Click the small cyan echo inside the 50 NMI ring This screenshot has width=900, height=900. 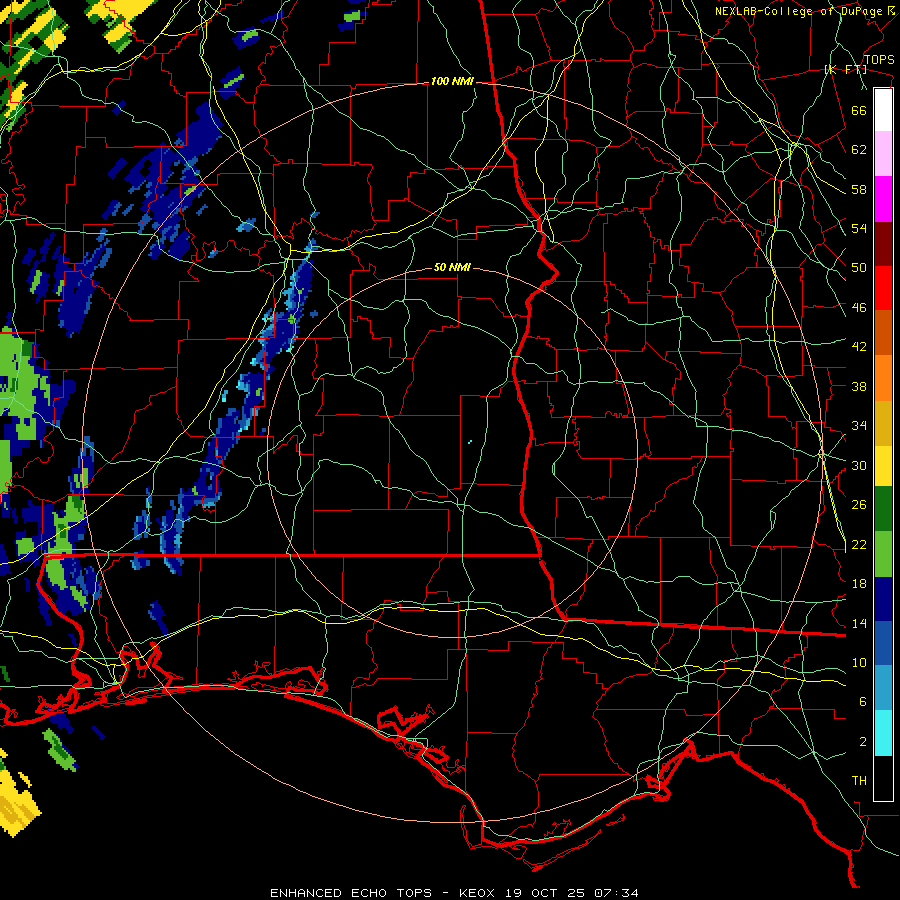pos(470,442)
